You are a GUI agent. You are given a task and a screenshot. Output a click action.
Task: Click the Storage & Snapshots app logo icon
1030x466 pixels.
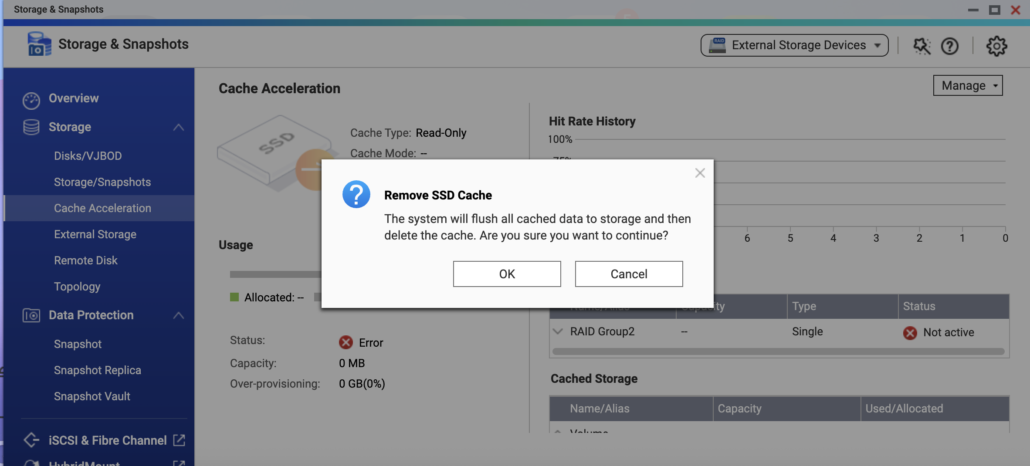tap(39, 44)
